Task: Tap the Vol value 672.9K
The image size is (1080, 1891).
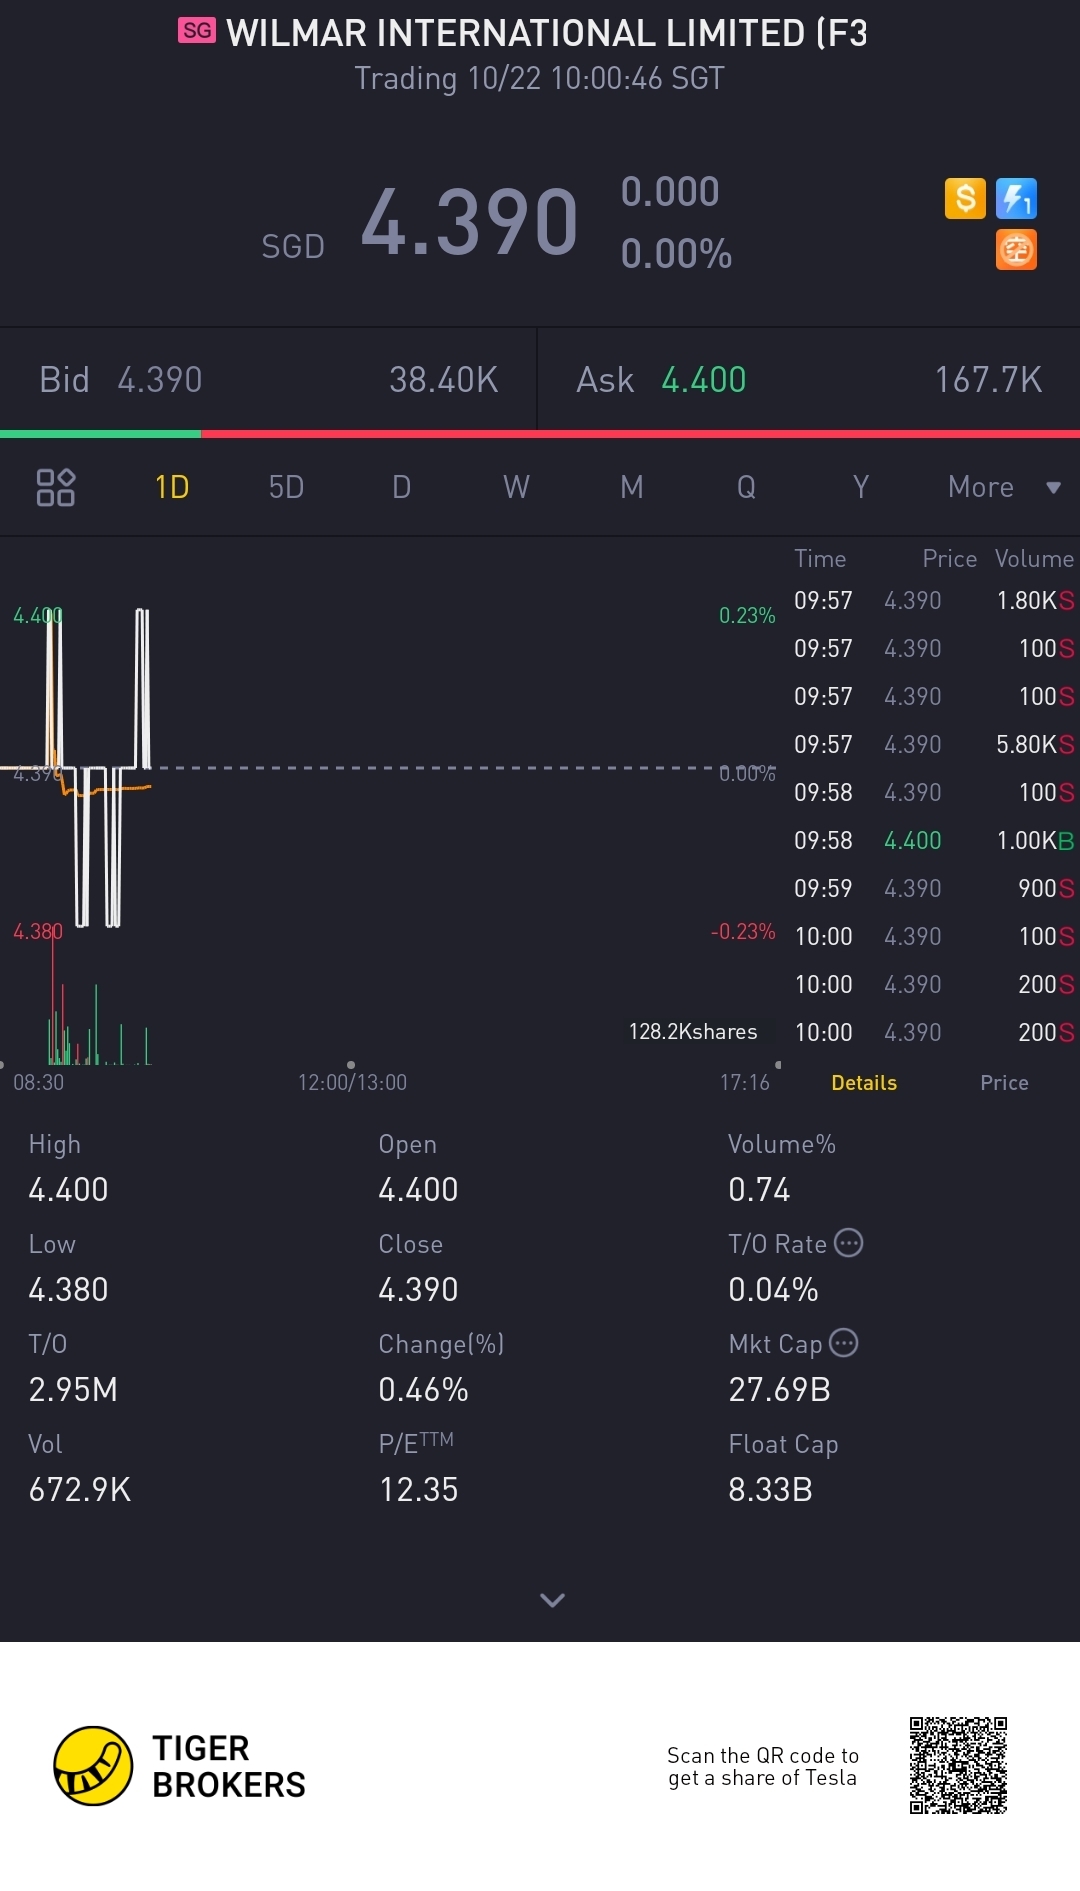Action: pyautogui.click(x=80, y=1489)
